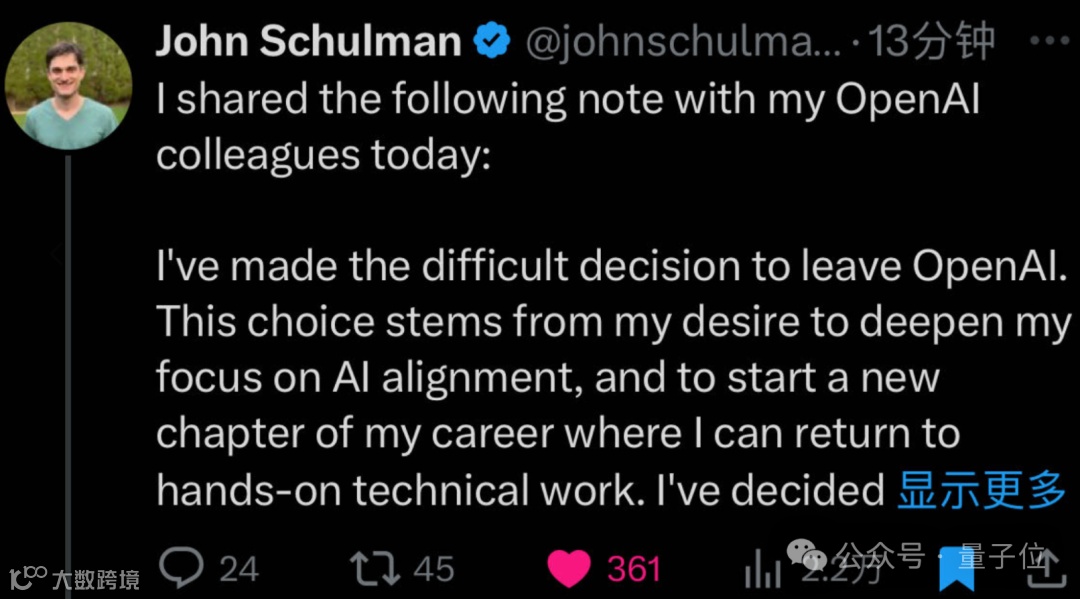Click the blue verified badge

[492, 42]
